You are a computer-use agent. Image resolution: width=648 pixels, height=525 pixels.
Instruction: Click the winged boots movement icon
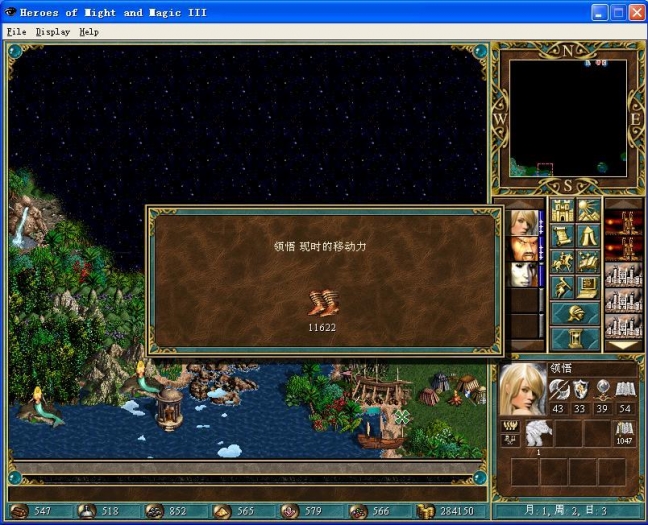(324, 303)
